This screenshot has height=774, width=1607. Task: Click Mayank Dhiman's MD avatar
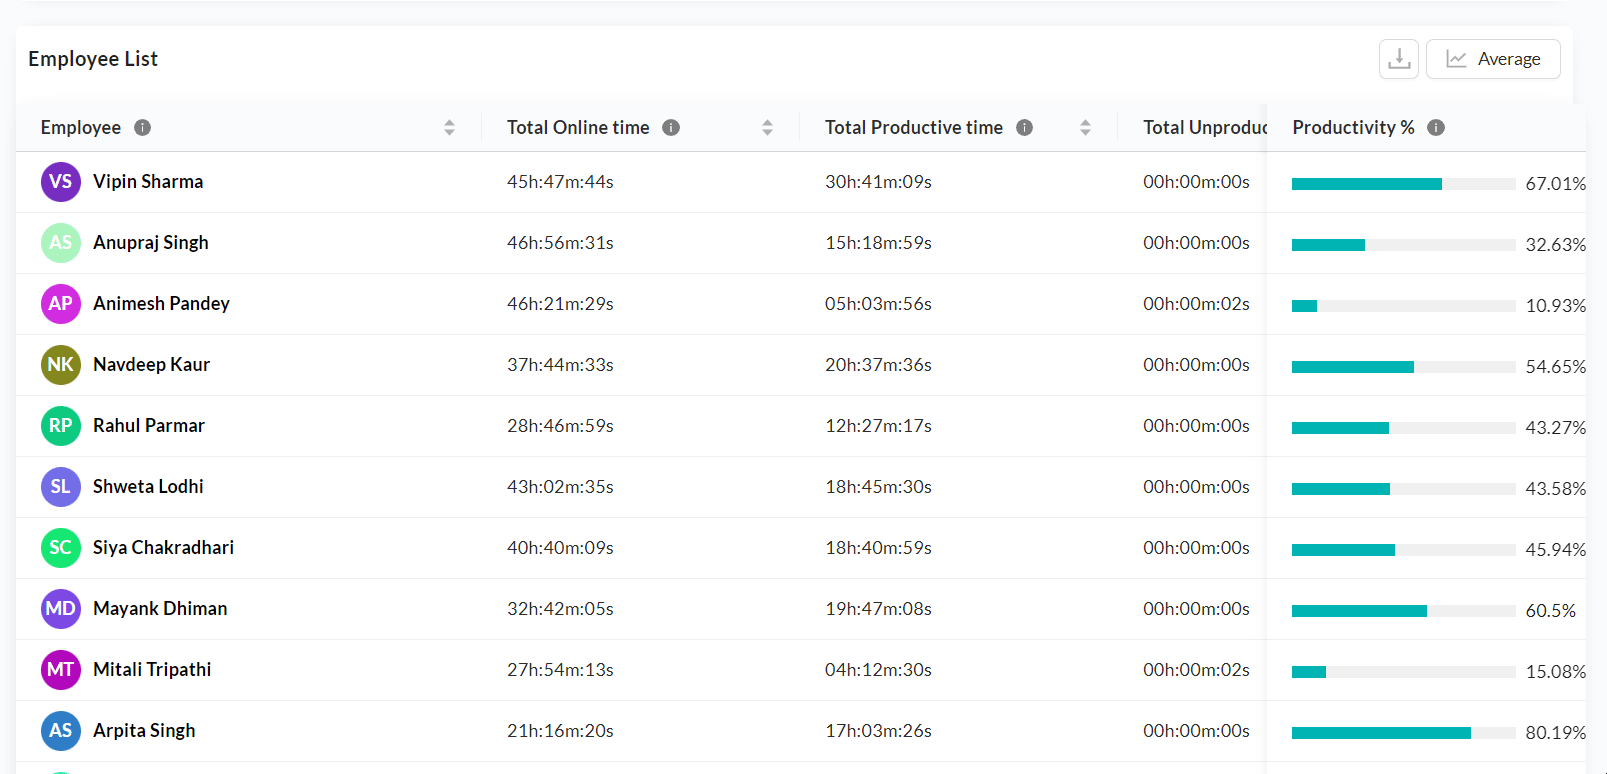click(x=61, y=609)
